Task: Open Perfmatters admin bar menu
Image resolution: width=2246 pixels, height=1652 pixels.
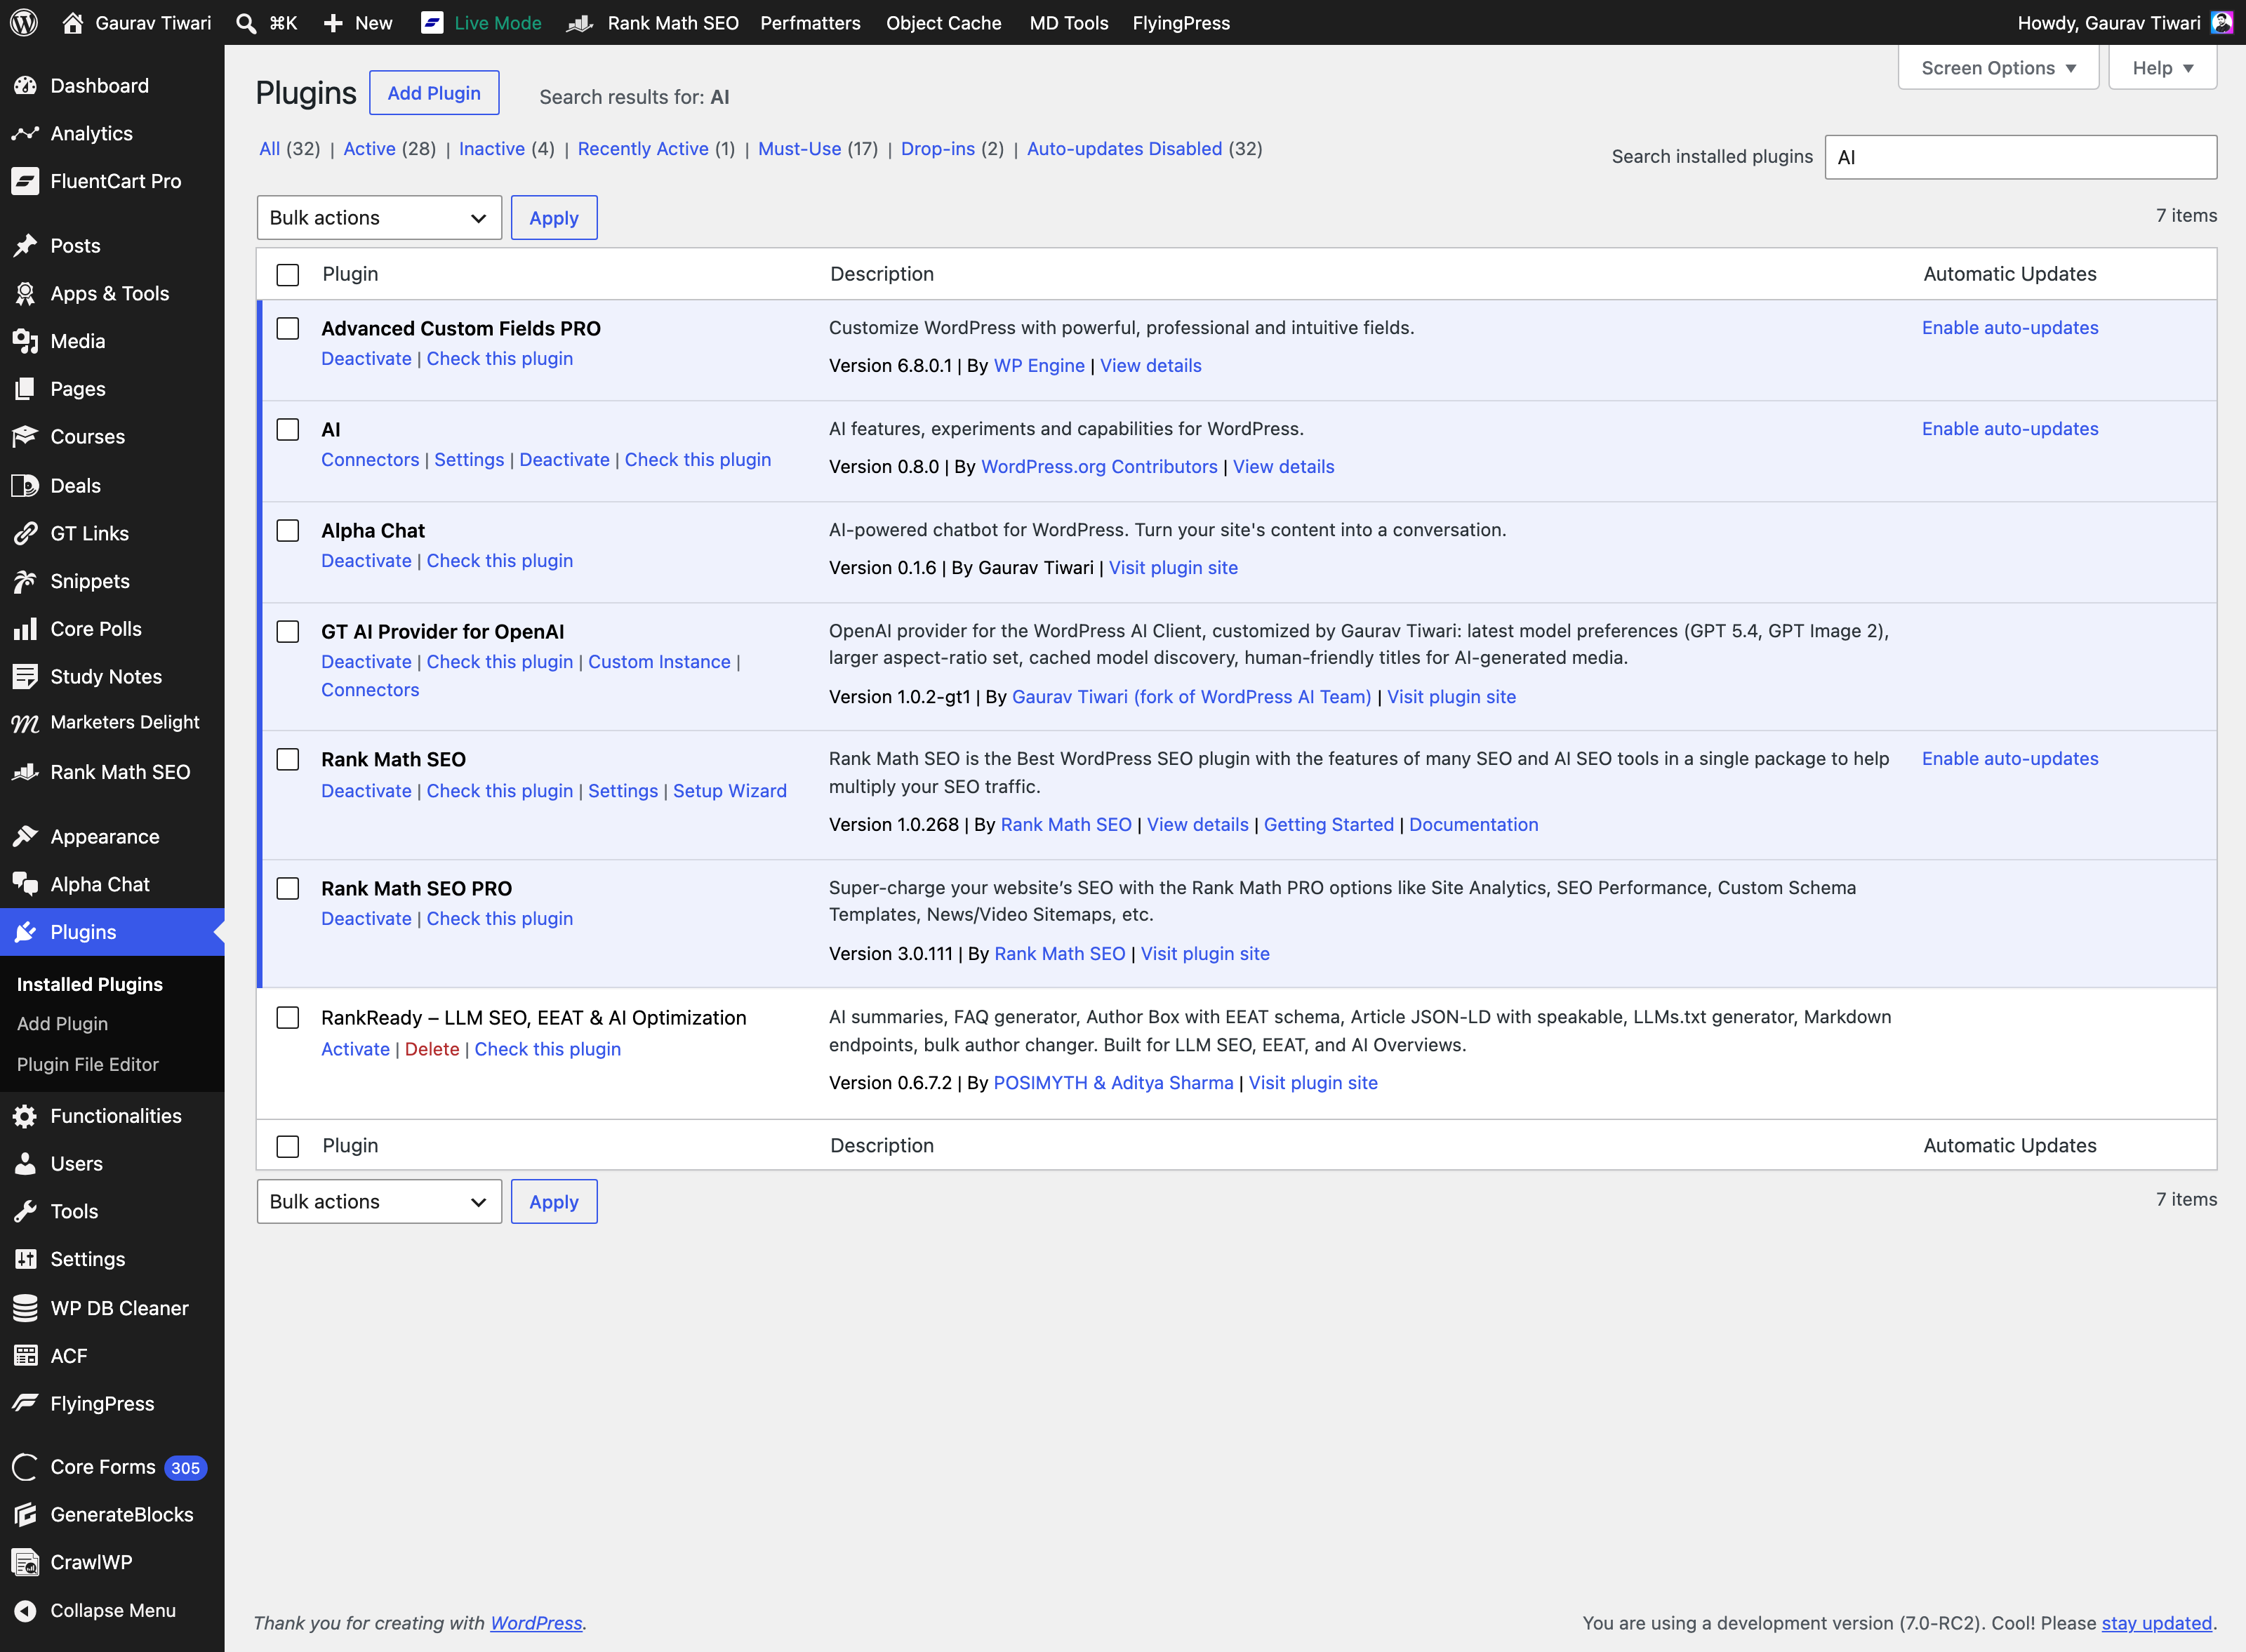Action: click(x=810, y=22)
